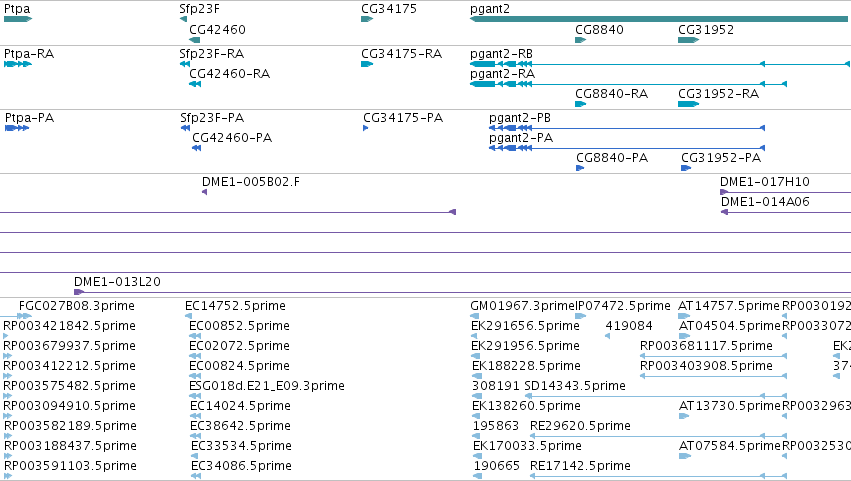Select the EK291656.5prime EST label

point(525,326)
